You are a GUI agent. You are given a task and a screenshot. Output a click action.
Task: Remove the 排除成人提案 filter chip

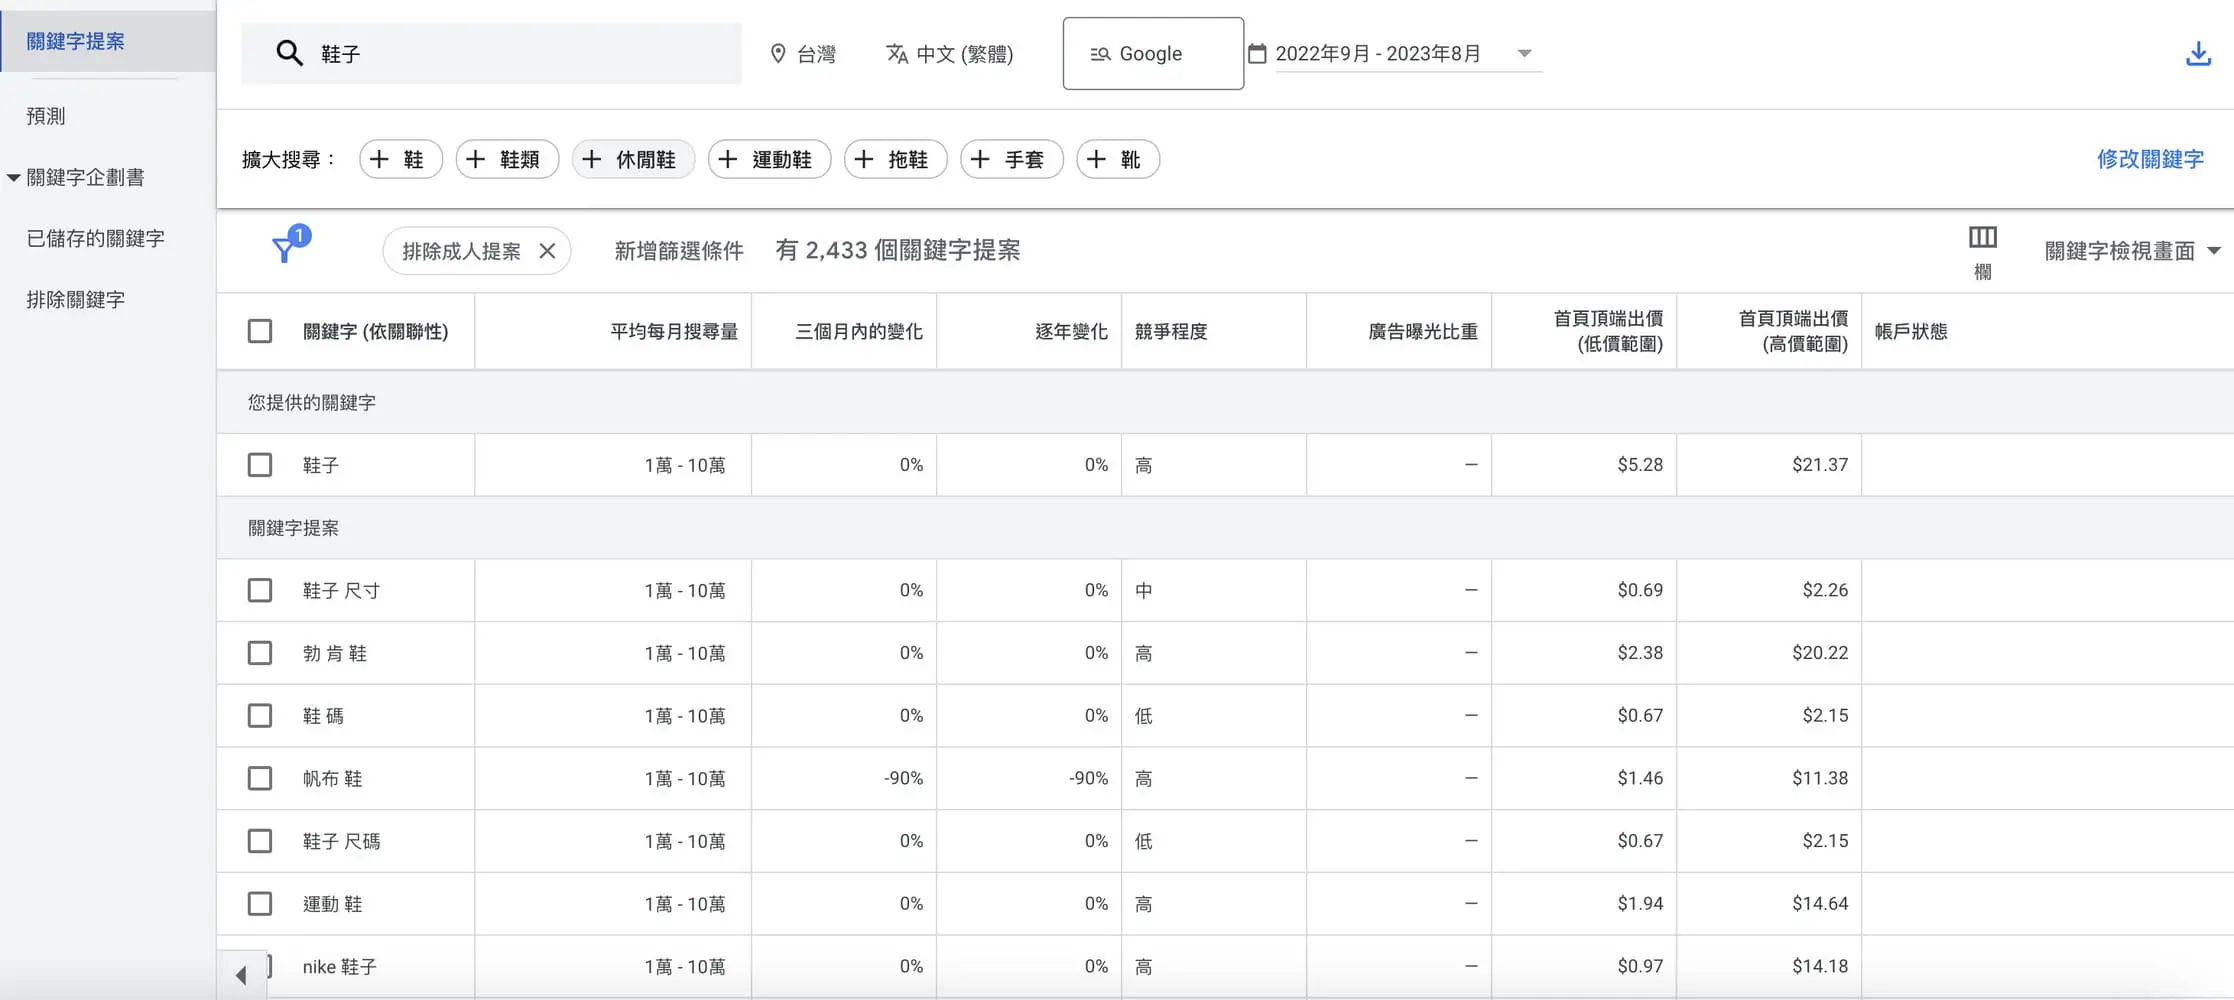547,251
